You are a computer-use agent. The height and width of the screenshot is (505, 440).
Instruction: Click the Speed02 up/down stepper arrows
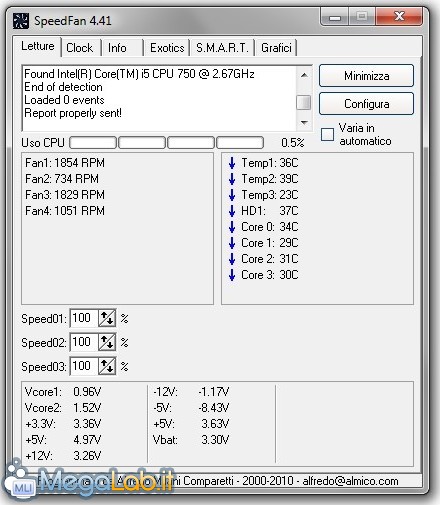(x=107, y=342)
